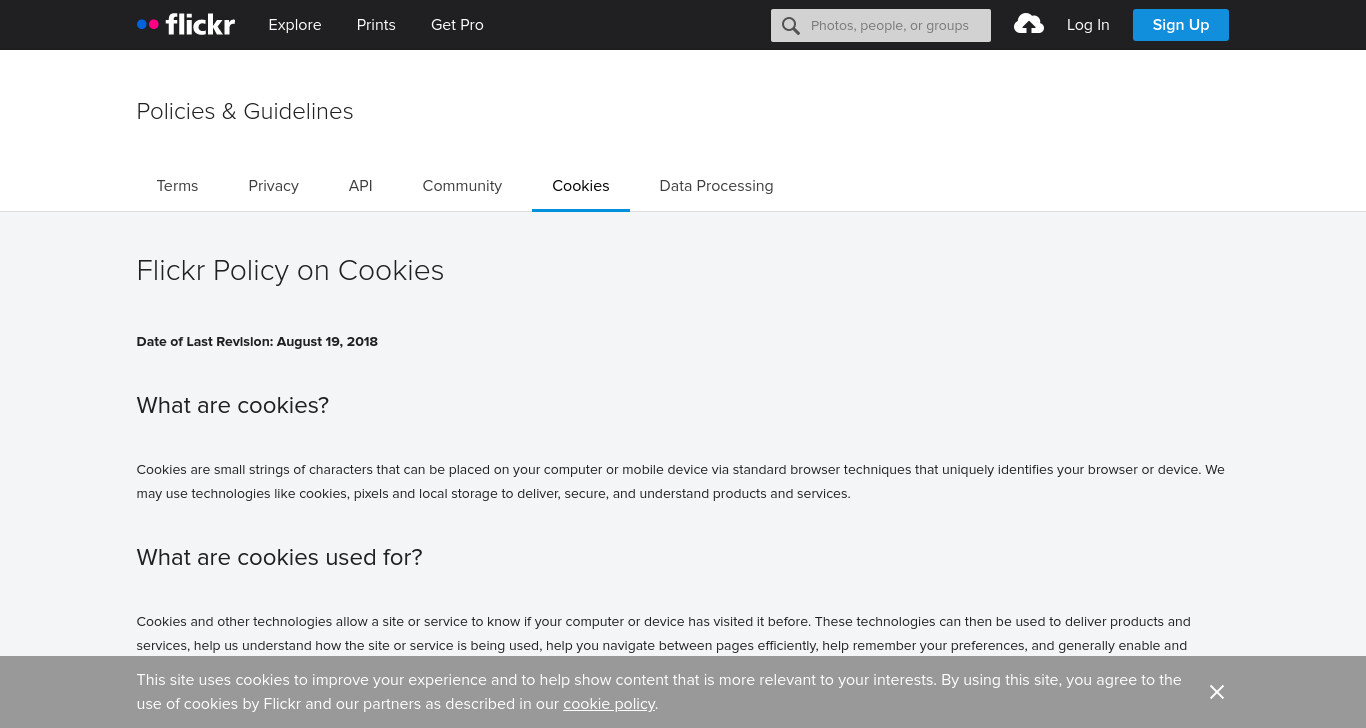
Task: Switch to the Privacy tab
Action: (x=274, y=186)
